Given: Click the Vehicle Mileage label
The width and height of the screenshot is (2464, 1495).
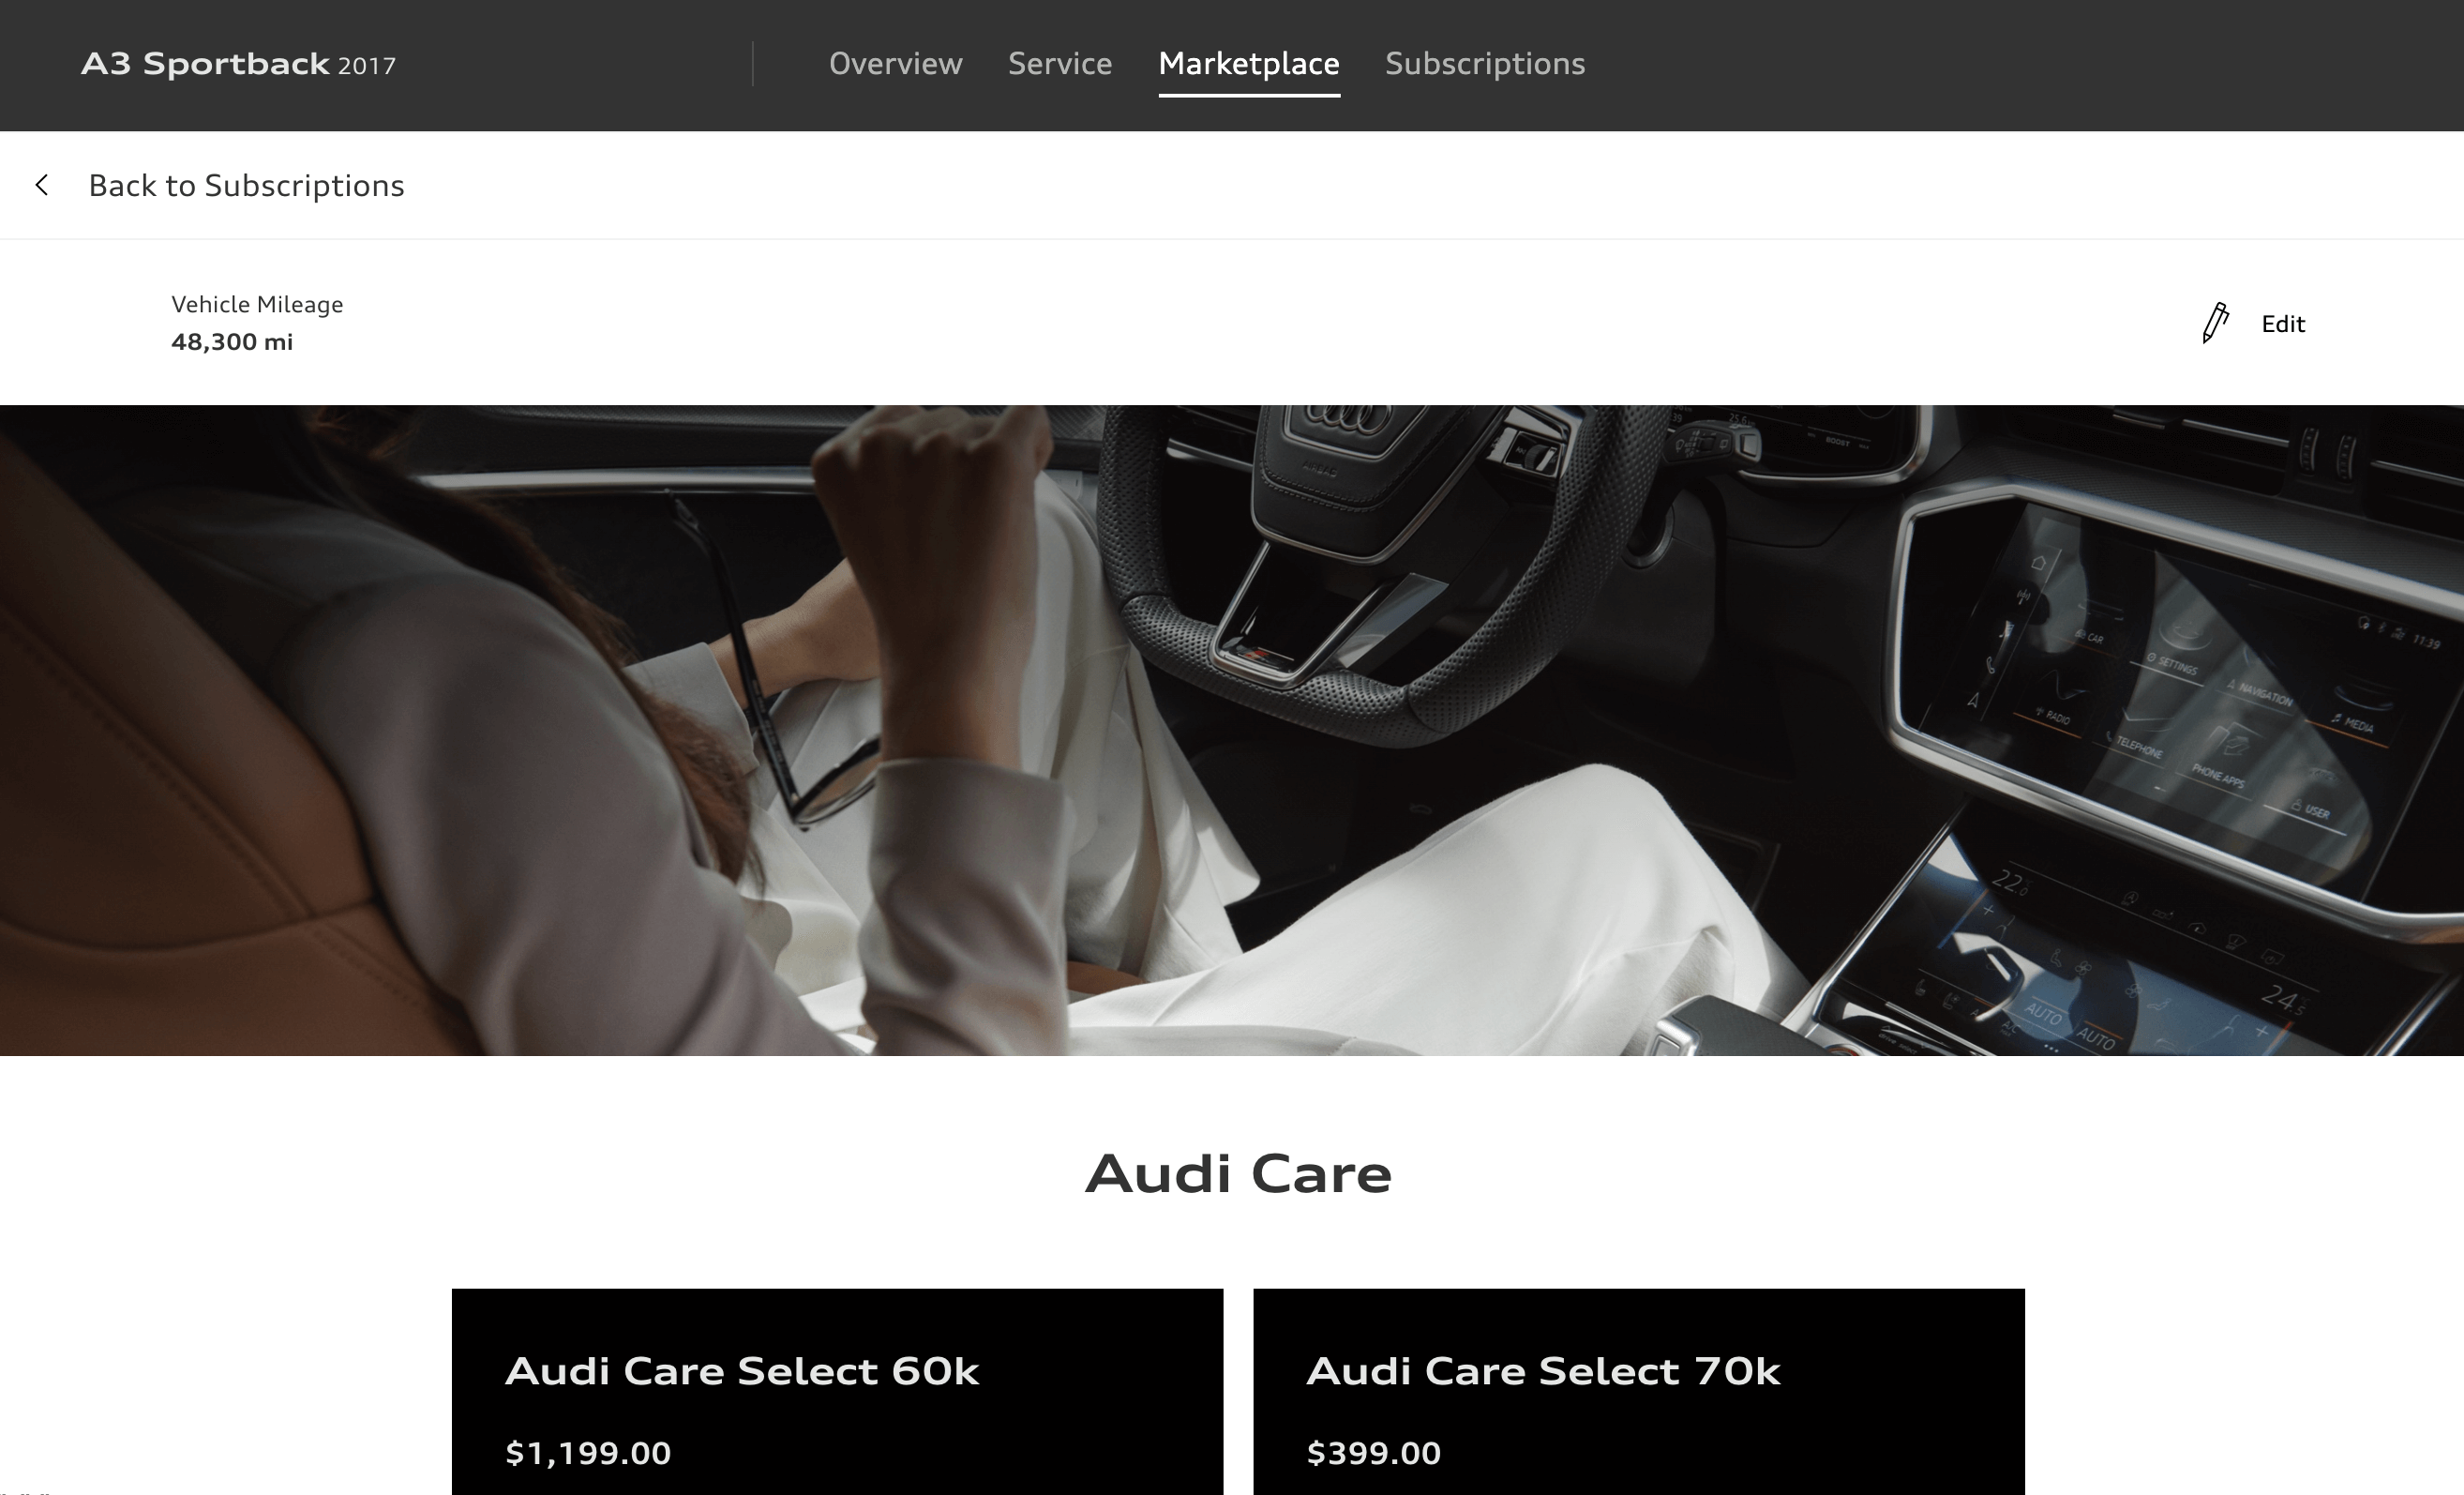Looking at the screenshot, I should (257, 305).
